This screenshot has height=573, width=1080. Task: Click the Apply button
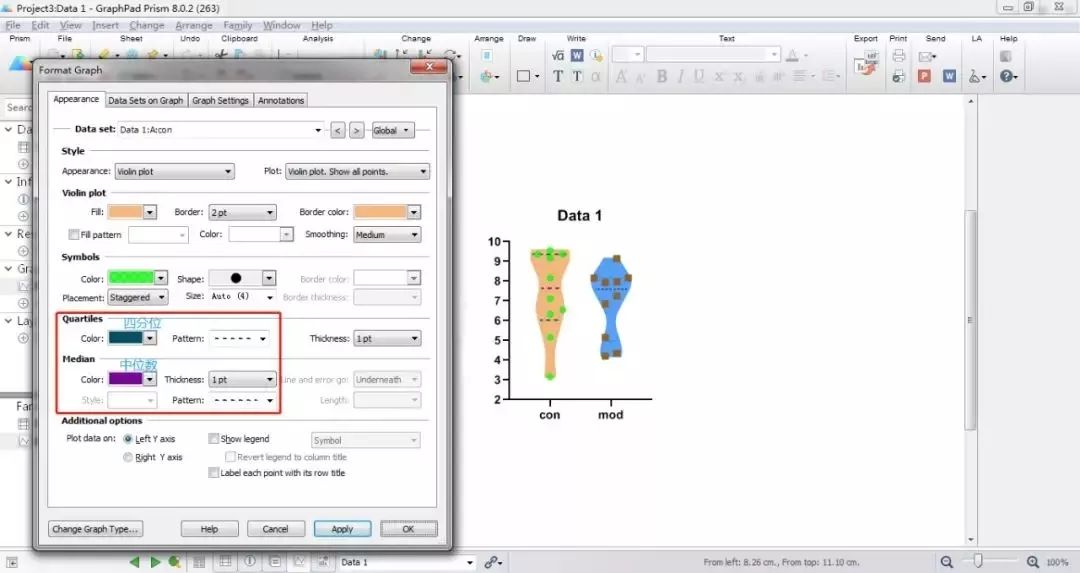pyautogui.click(x=342, y=529)
